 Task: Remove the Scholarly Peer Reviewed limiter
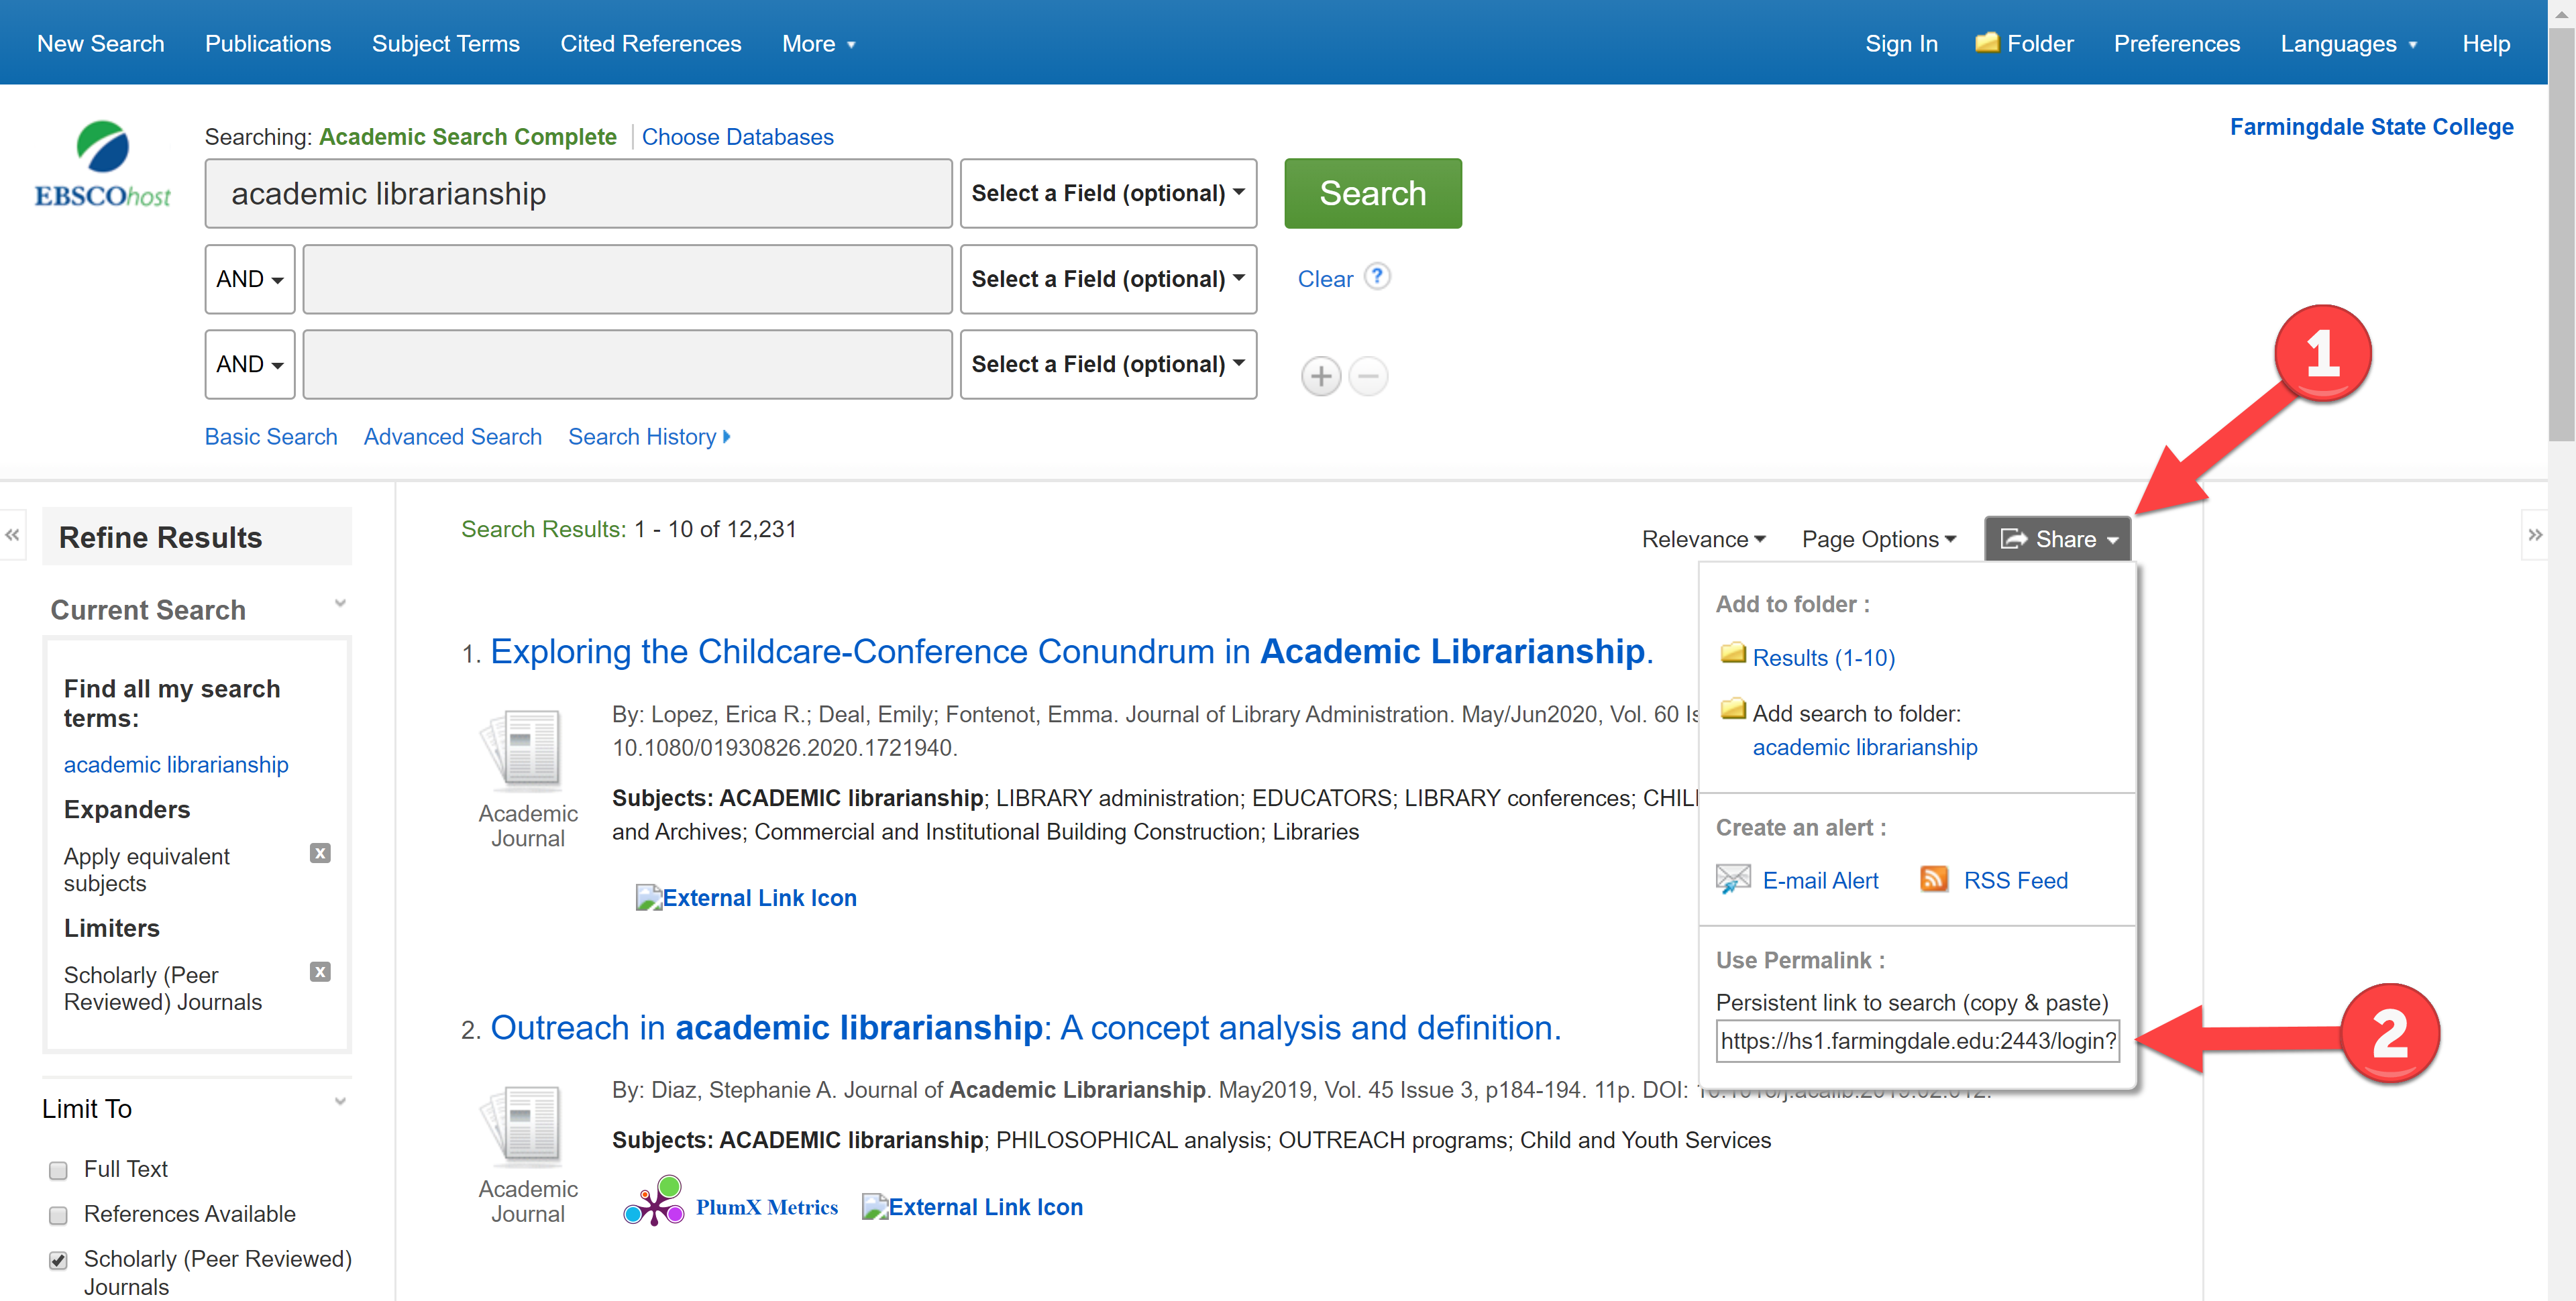coord(320,972)
